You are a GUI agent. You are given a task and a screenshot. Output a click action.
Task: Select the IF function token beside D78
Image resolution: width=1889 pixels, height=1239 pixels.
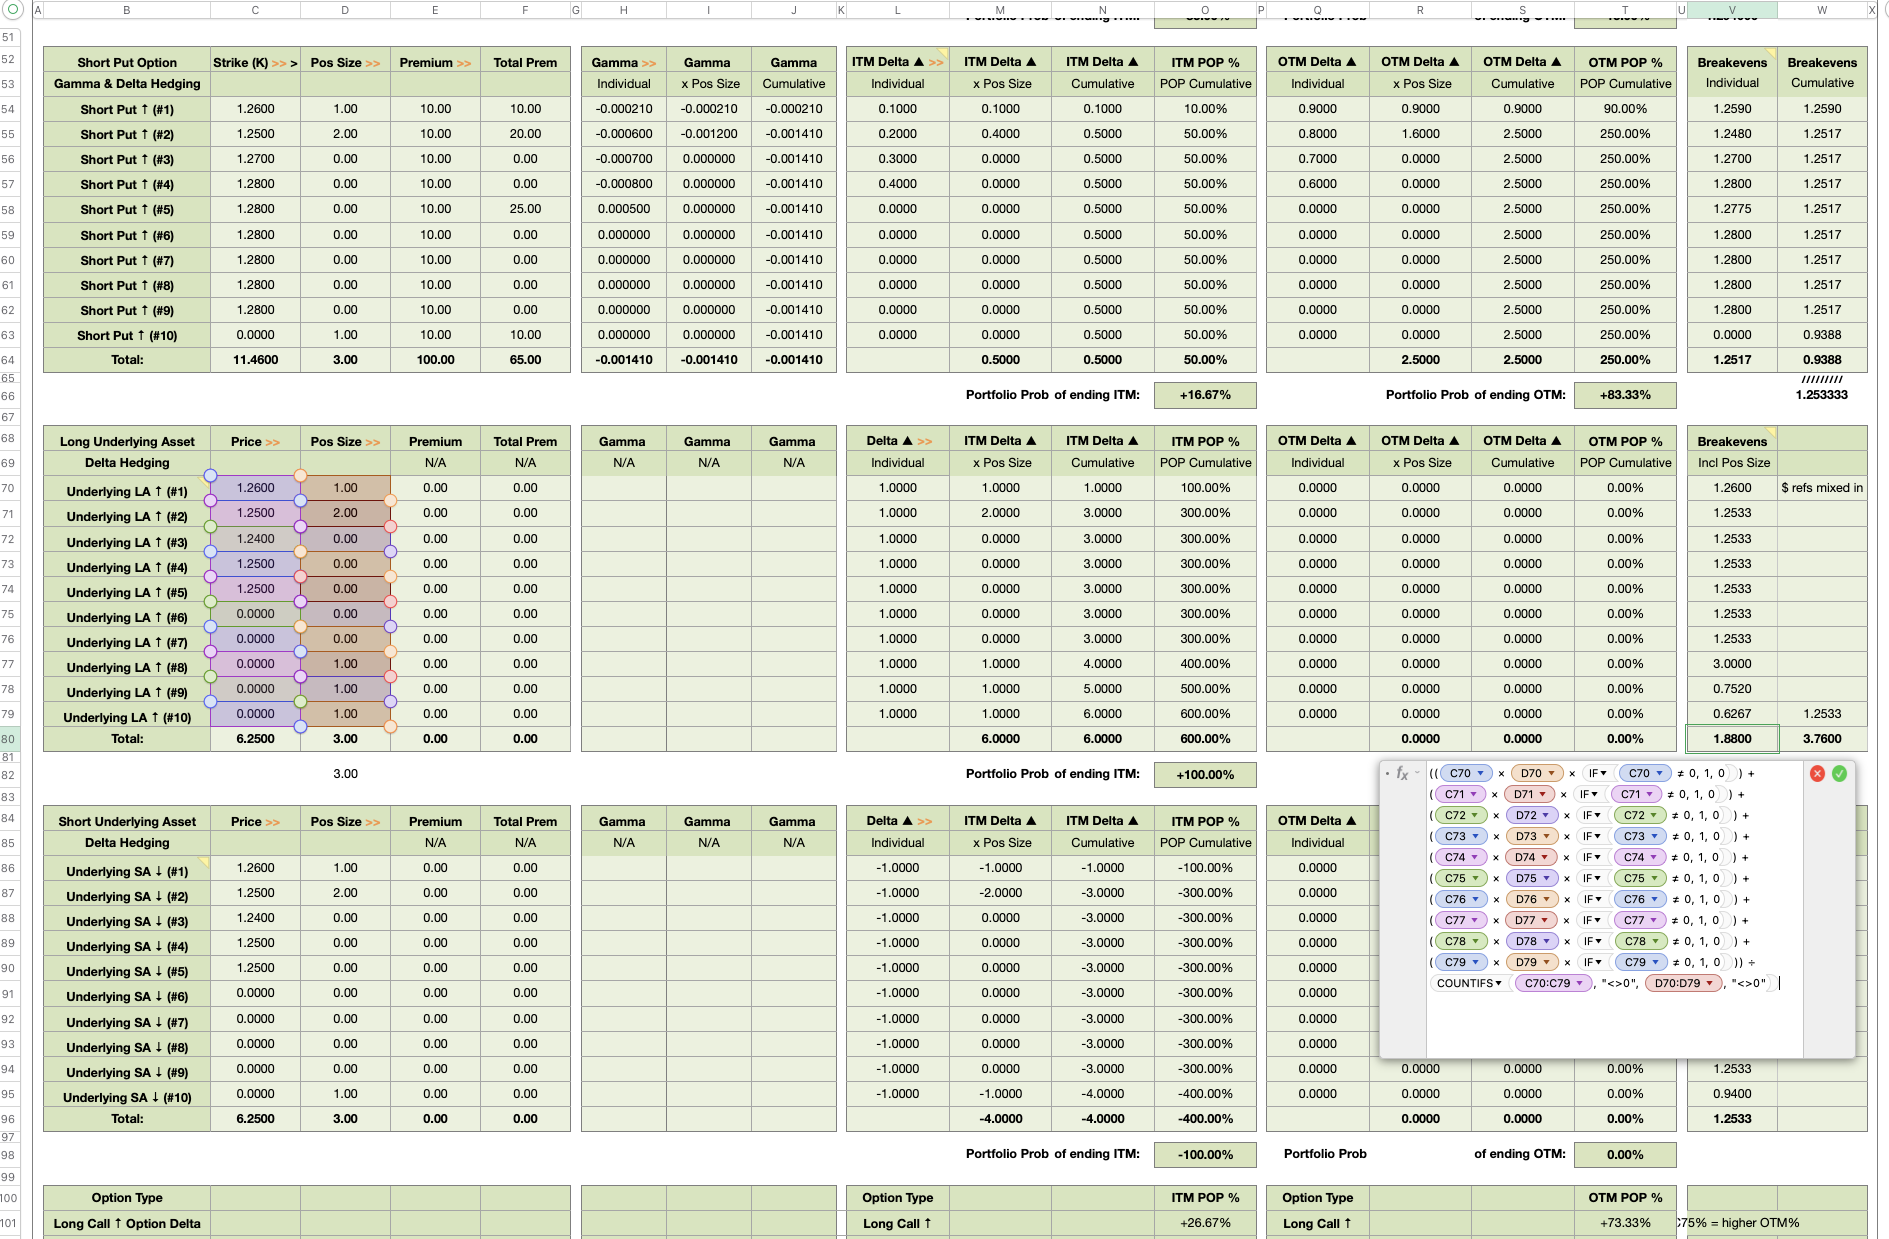(x=1591, y=941)
